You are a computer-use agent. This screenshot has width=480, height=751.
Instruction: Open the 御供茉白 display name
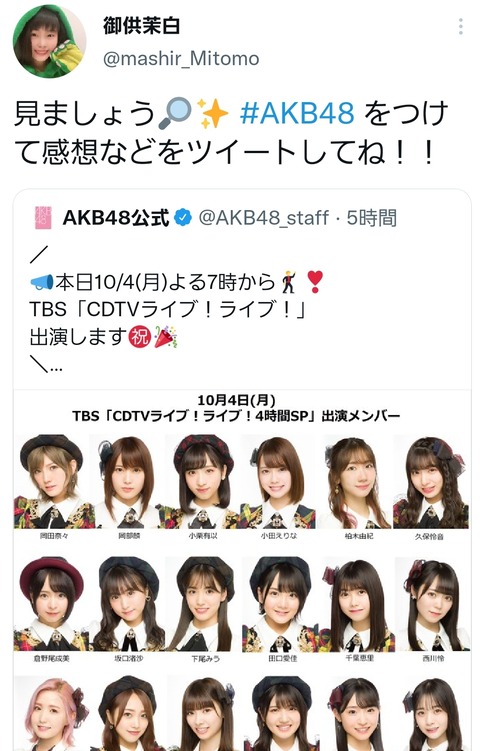(141, 25)
